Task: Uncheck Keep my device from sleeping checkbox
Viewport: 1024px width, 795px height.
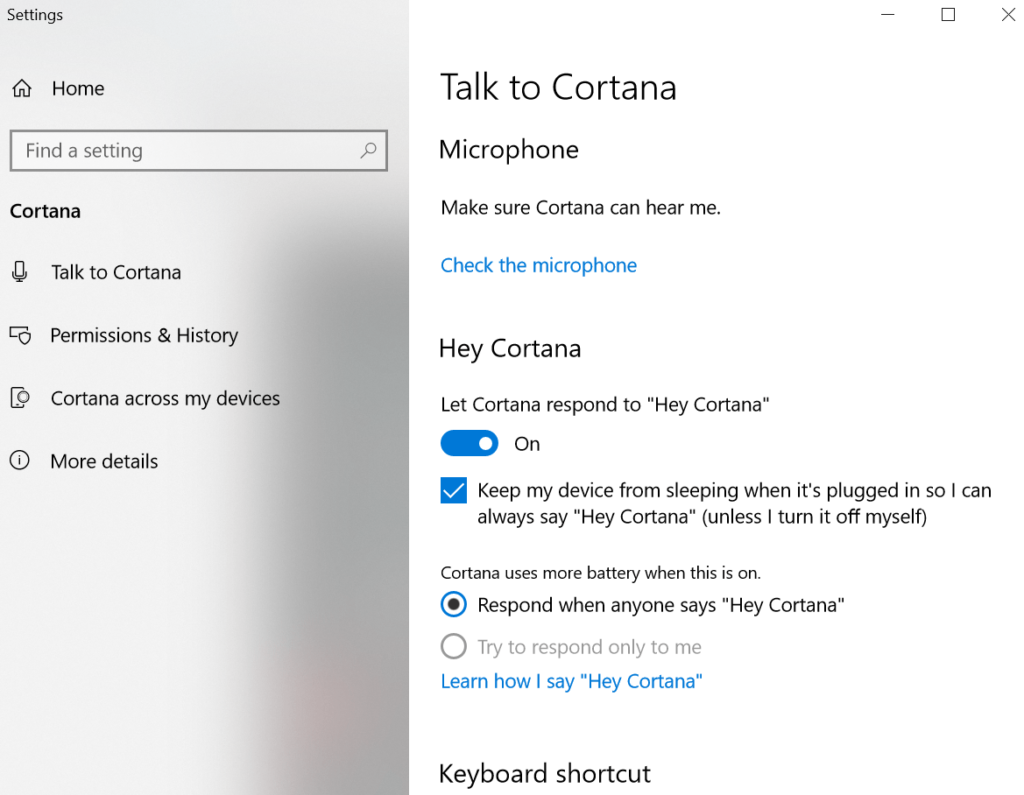Action: click(454, 491)
